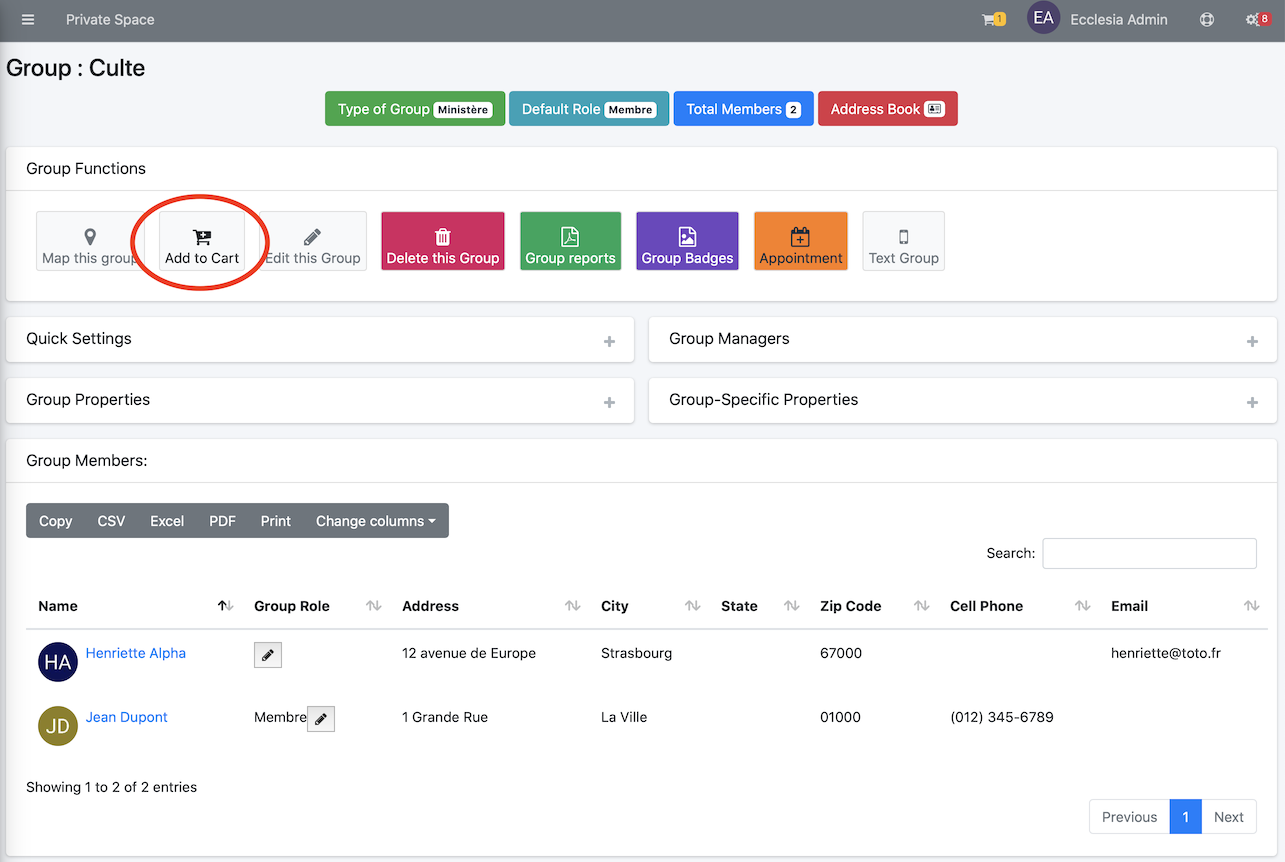Open Jean Dupont profile link
The height and width of the screenshot is (862, 1285).
127,717
